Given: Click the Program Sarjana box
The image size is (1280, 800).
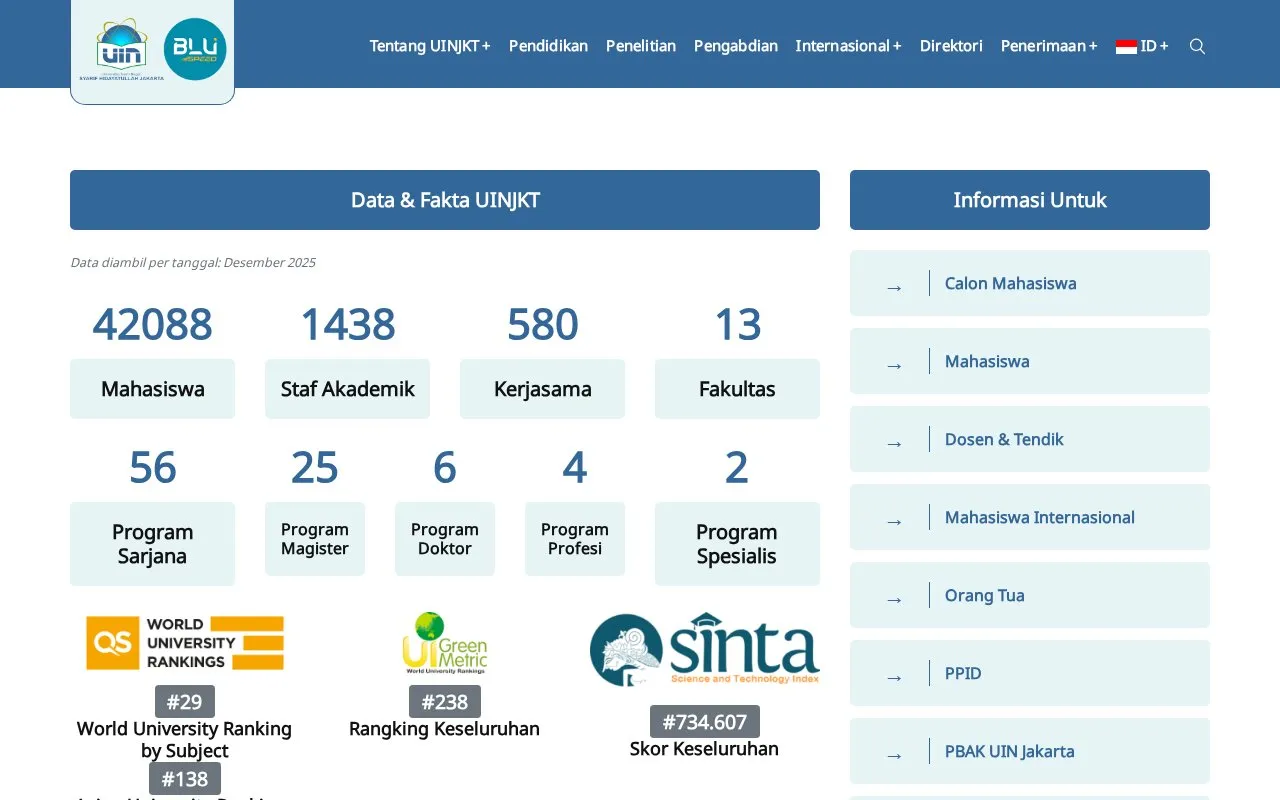Looking at the screenshot, I should 152,544.
